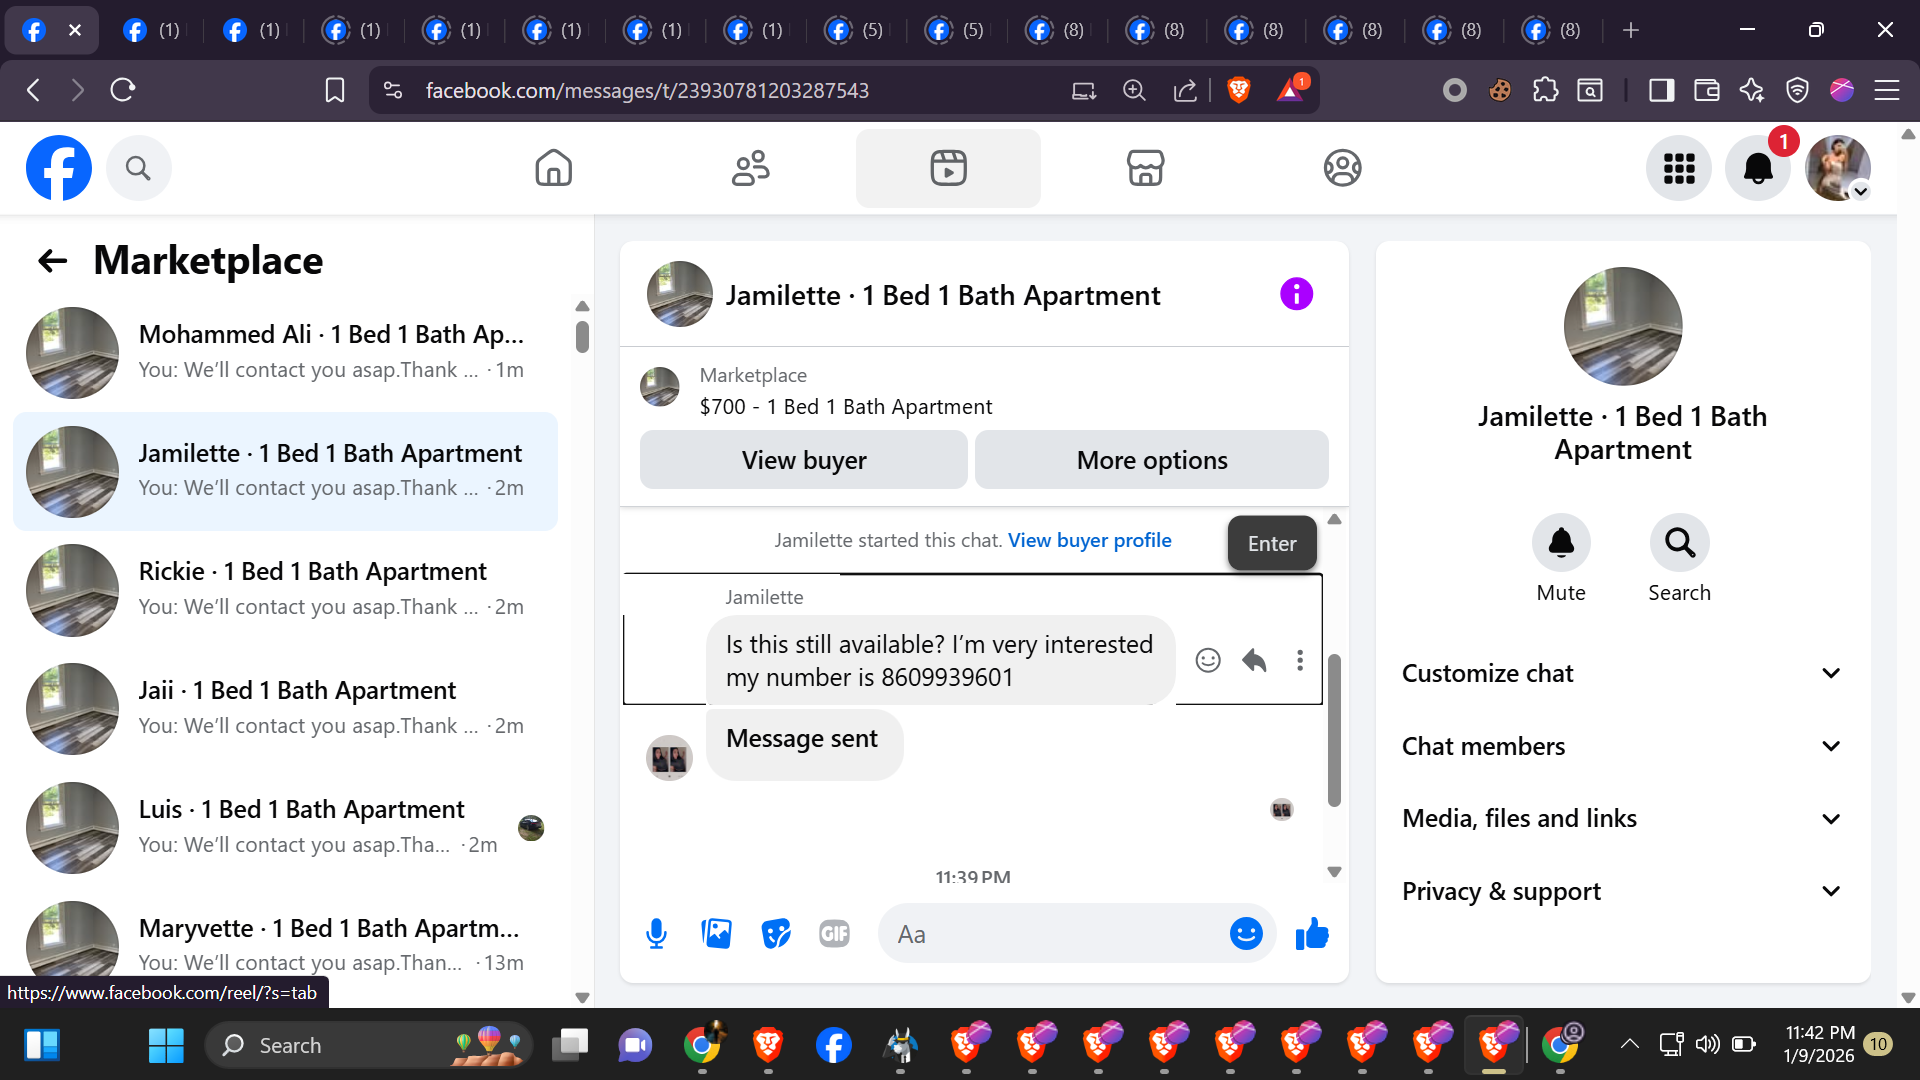Open the purple conversation information icon

coord(1296,294)
